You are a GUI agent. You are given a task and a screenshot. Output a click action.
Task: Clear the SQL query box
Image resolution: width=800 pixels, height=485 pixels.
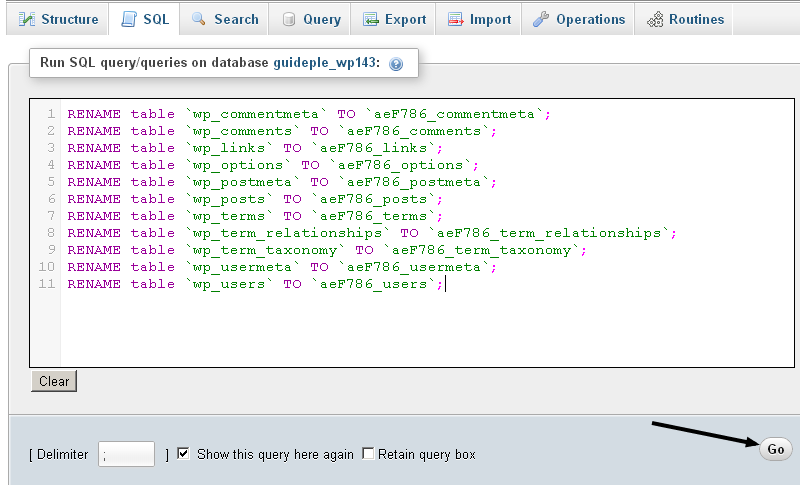(x=54, y=381)
